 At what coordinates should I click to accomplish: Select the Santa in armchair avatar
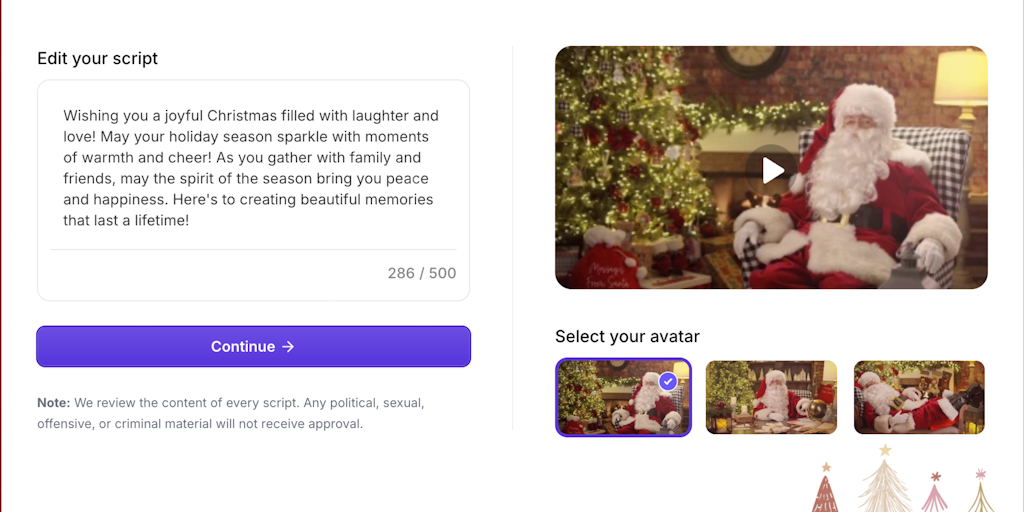623,397
